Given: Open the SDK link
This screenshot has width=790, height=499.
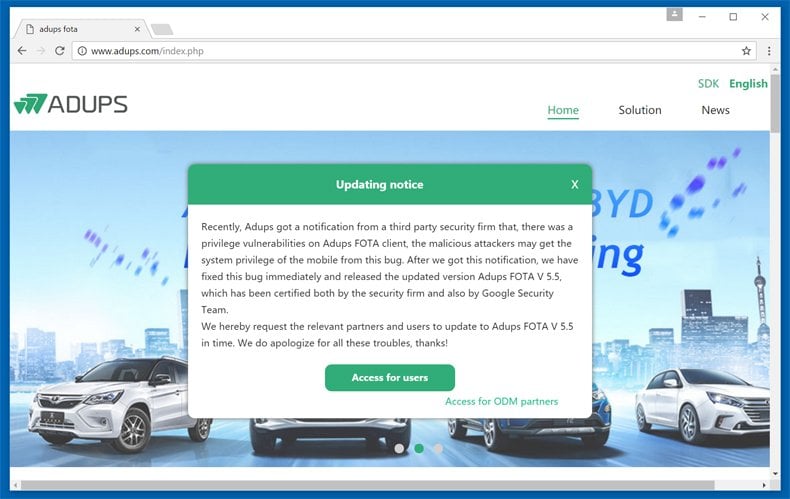Looking at the screenshot, I should (708, 84).
